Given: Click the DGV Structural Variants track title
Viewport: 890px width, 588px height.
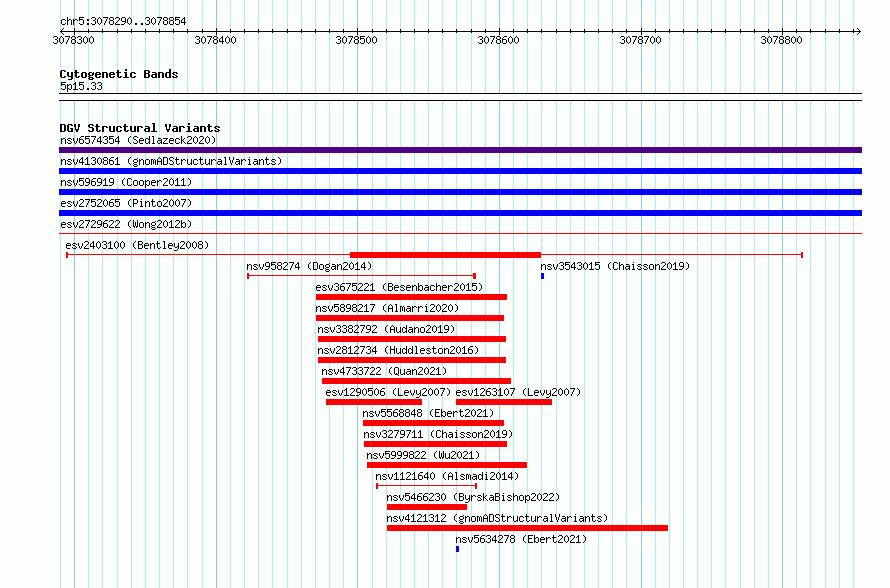Looking at the screenshot, I should tap(140, 128).
